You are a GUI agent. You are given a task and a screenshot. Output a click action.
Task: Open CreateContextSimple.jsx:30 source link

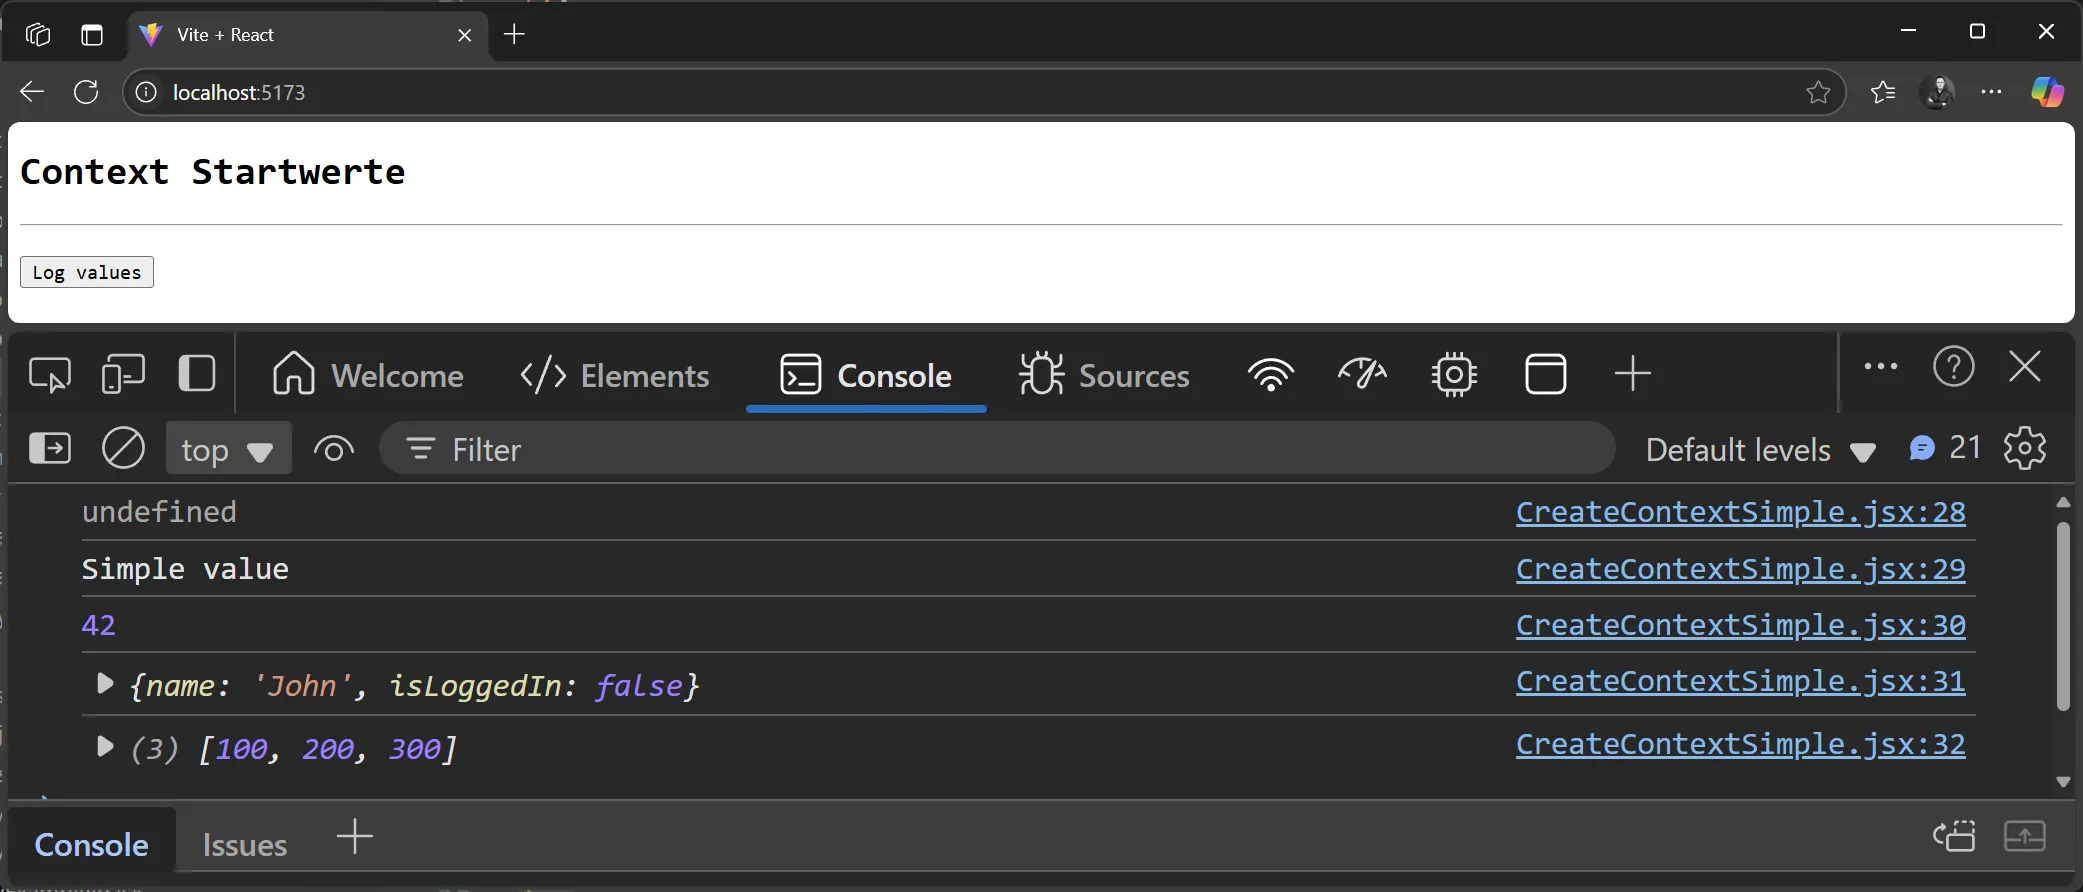click(1740, 625)
